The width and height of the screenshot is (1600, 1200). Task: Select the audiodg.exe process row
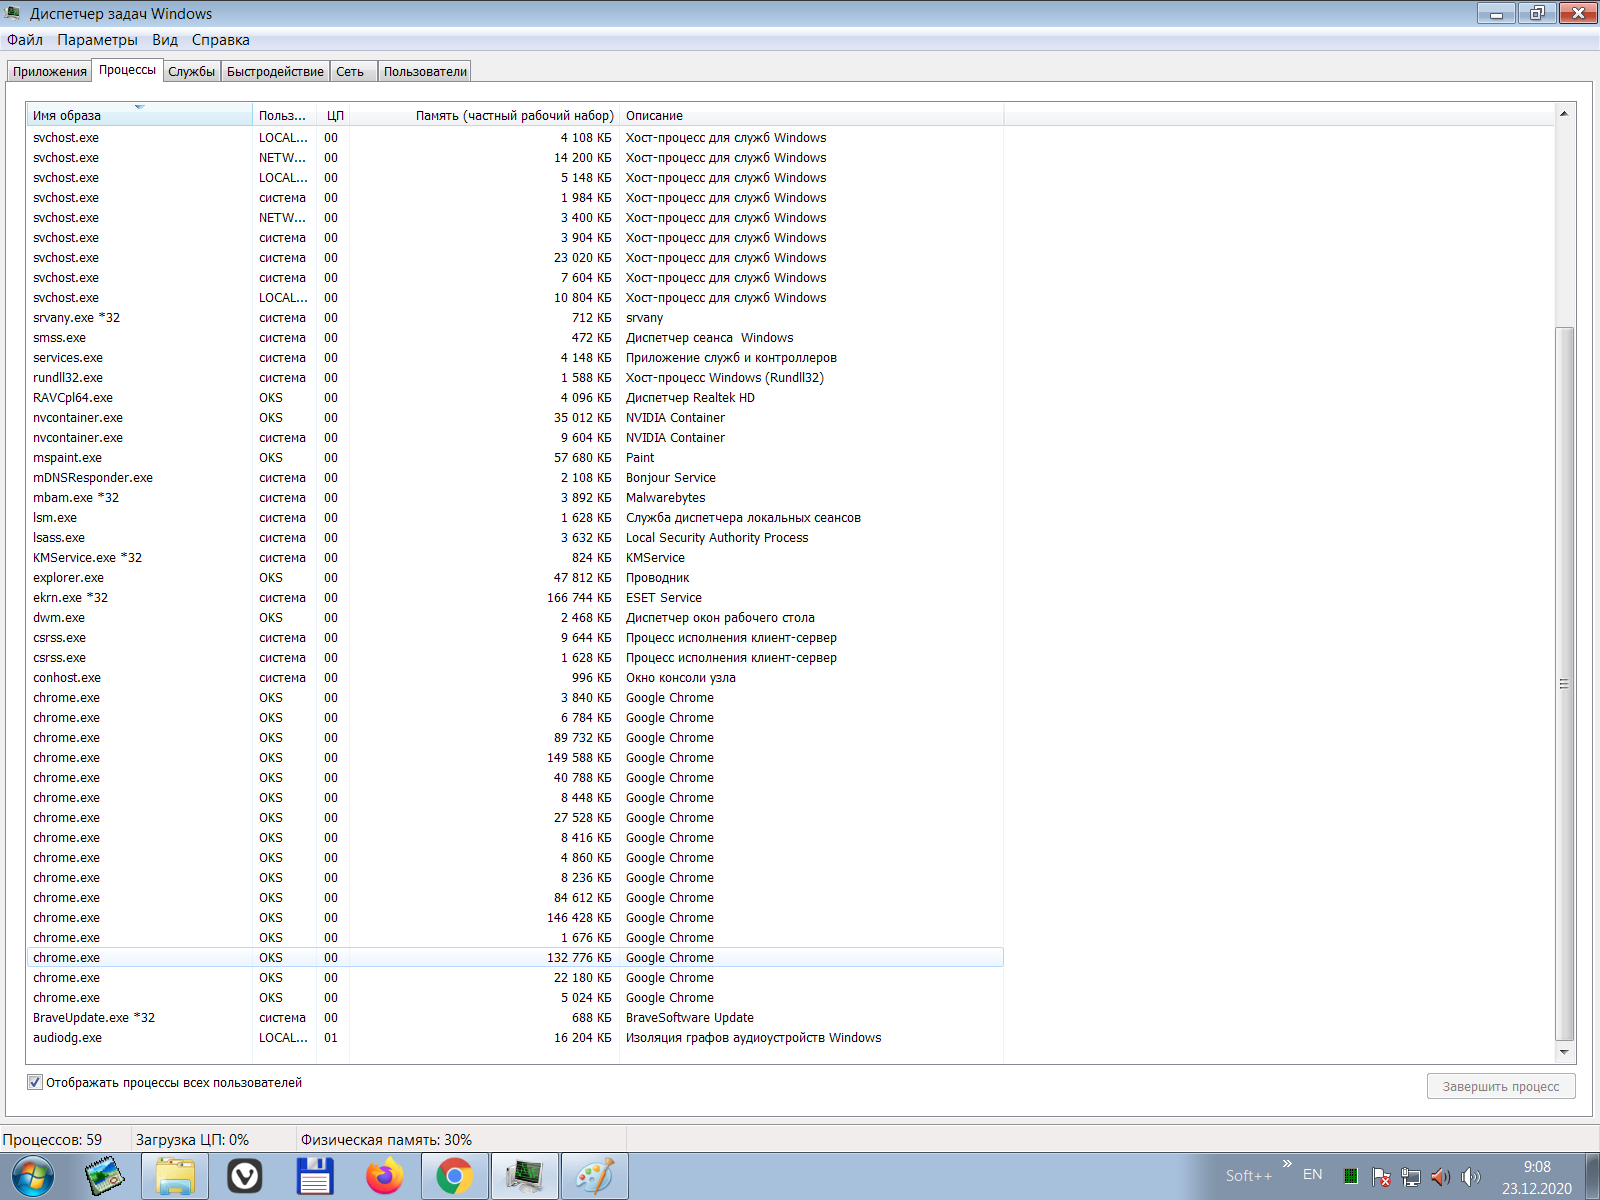coord(515,1038)
